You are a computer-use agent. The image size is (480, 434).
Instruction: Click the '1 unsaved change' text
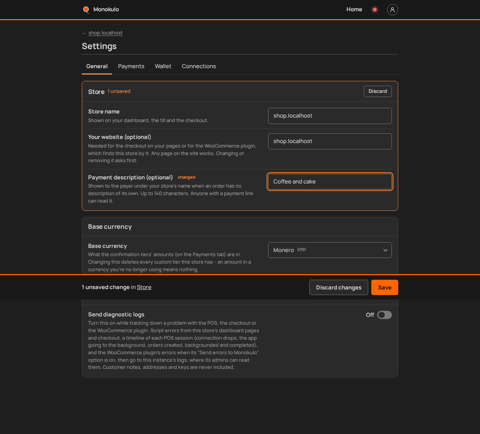coord(106,287)
